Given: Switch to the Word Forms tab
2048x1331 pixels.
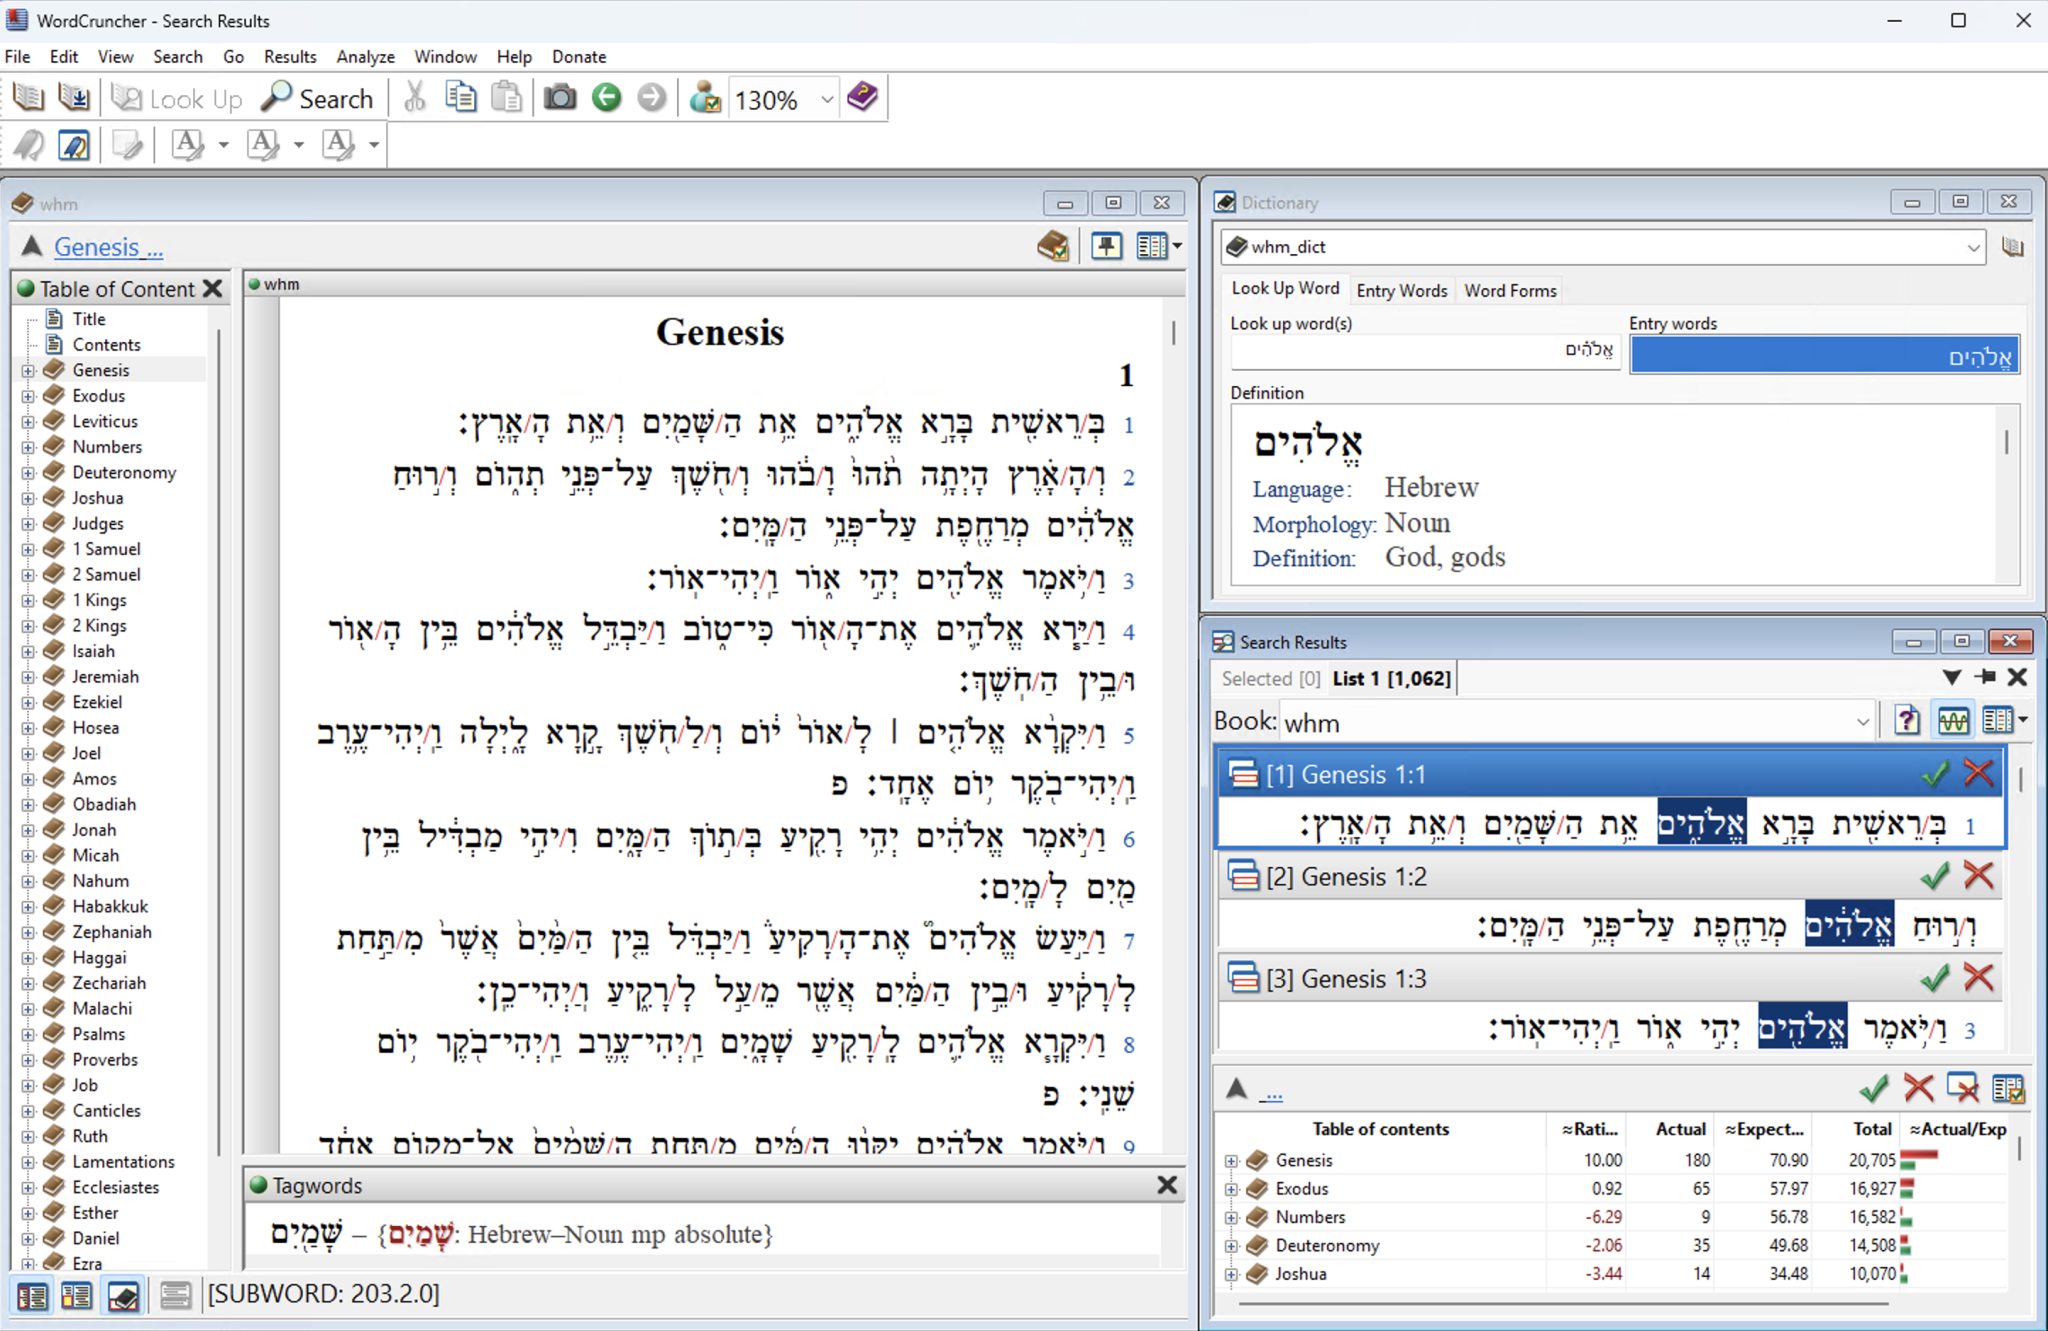Looking at the screenshot, I should tap(1510, 290).
